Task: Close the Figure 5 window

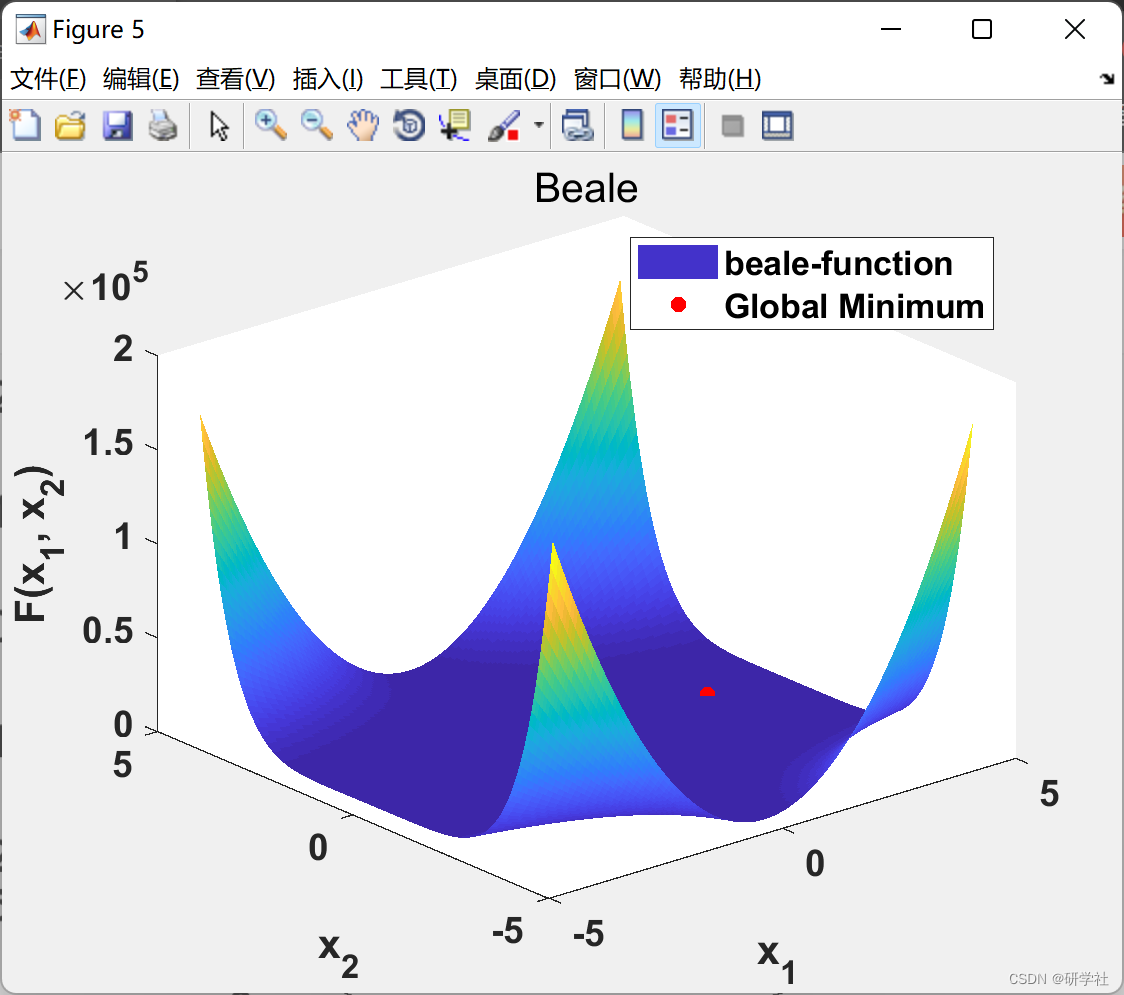Action: (x=1075, y=29)
